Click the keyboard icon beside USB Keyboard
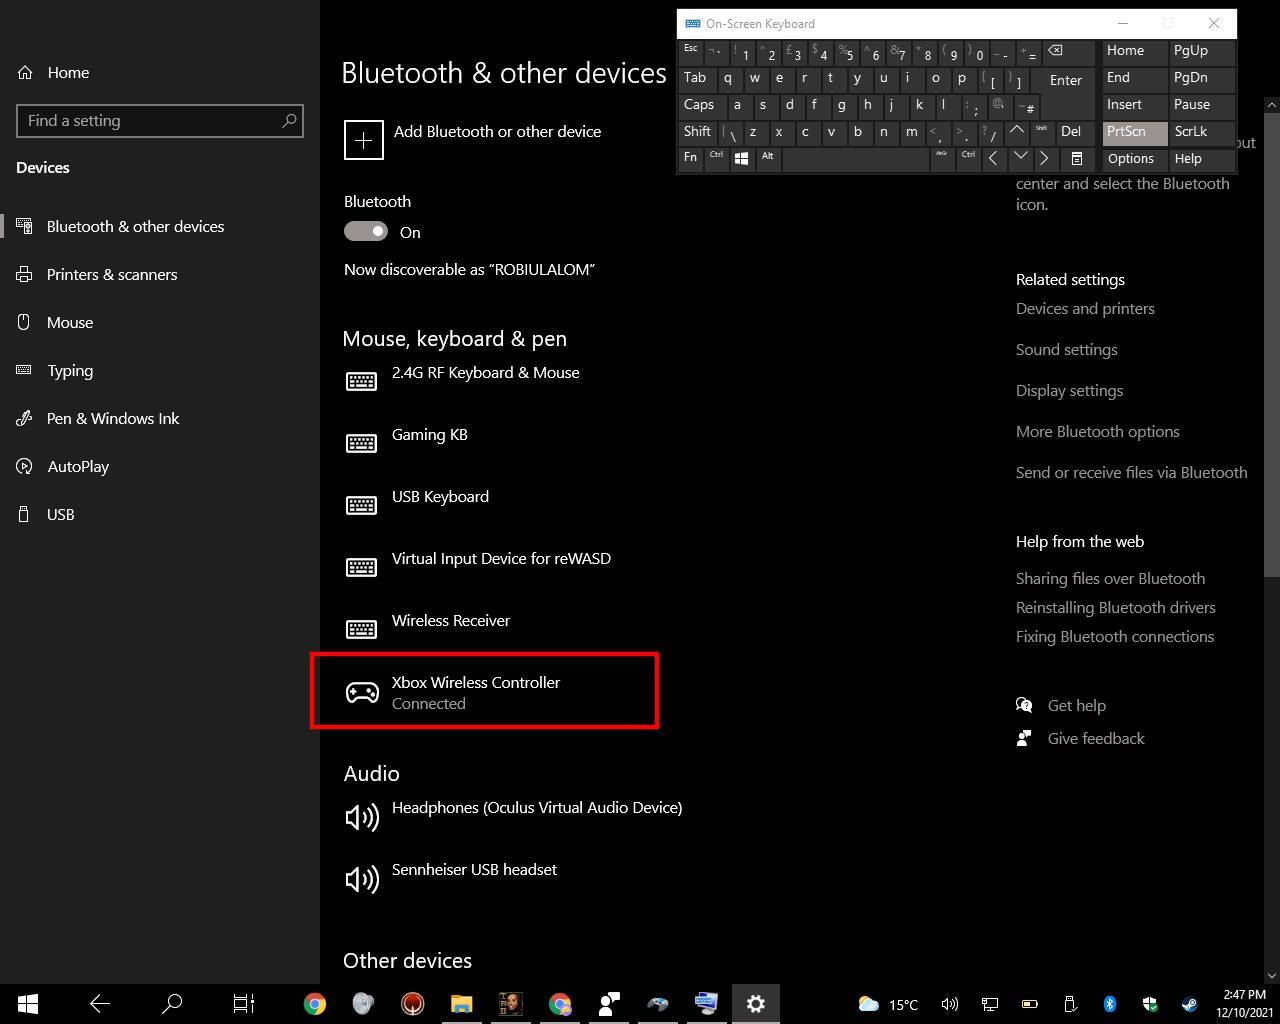The height and width of the screenshot is (1024, 1280). tap(361, 505)
